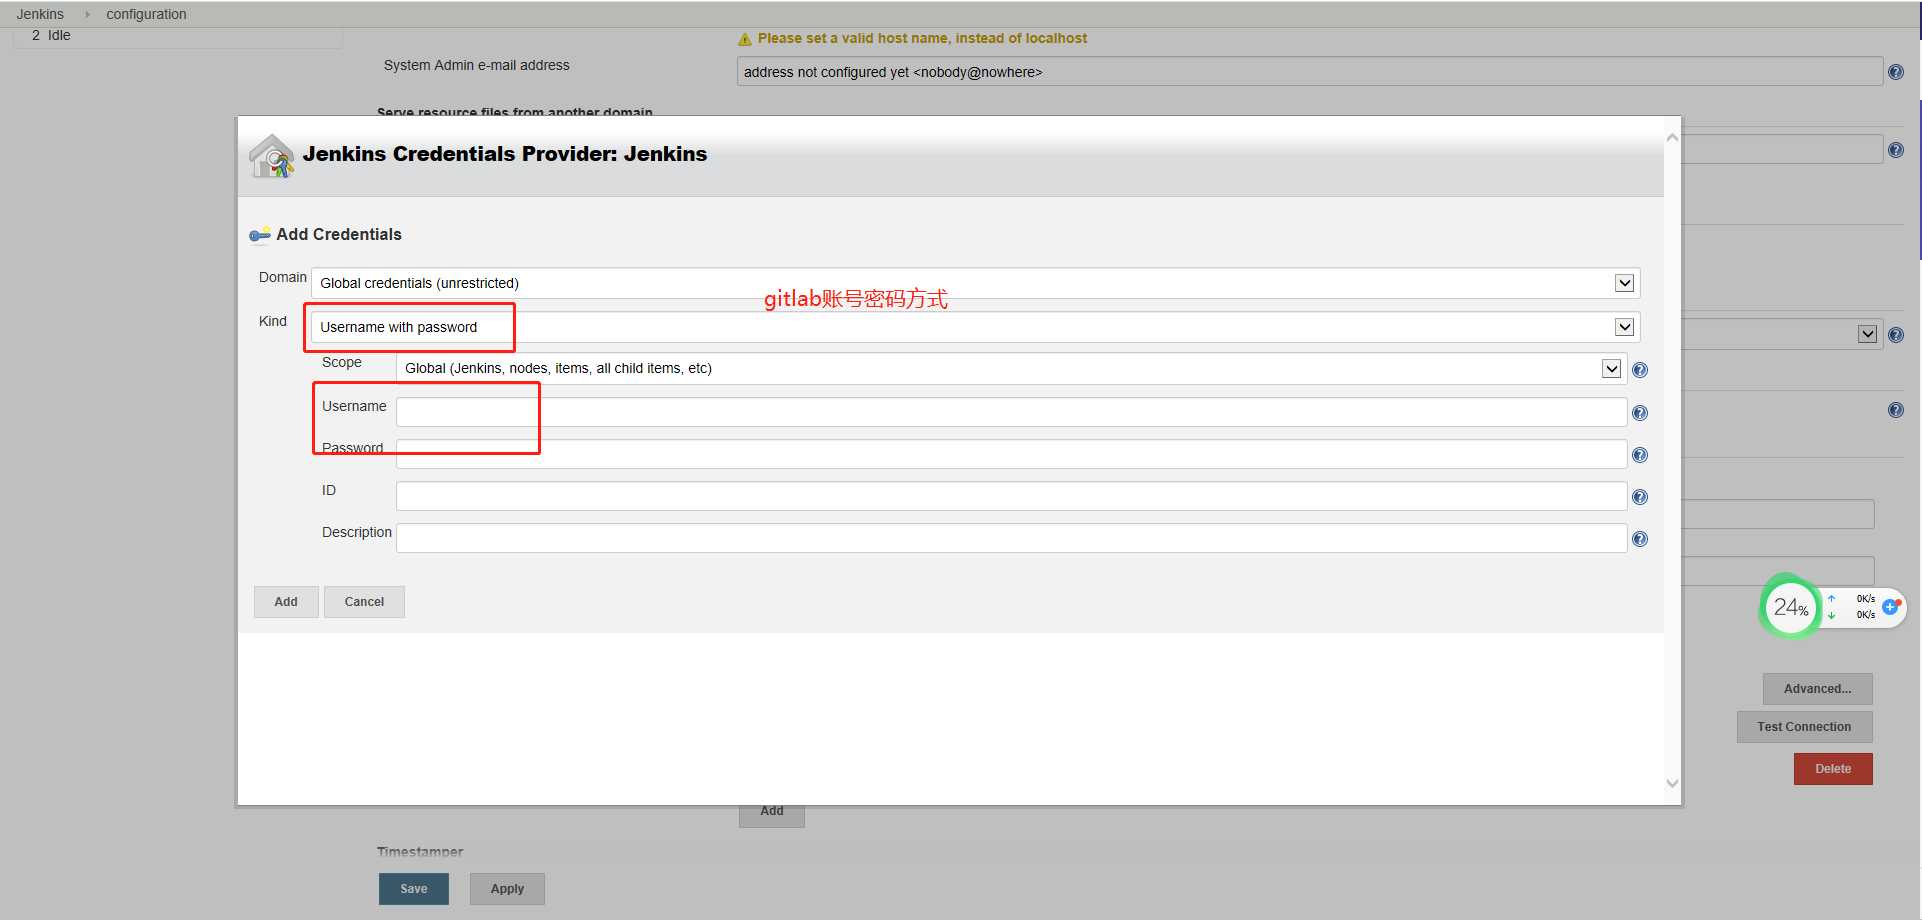Image resolution: width=1922 pixels, height=921 pixels.
Task: Click the red Delete button
Action: click(x=1833, y=769)
